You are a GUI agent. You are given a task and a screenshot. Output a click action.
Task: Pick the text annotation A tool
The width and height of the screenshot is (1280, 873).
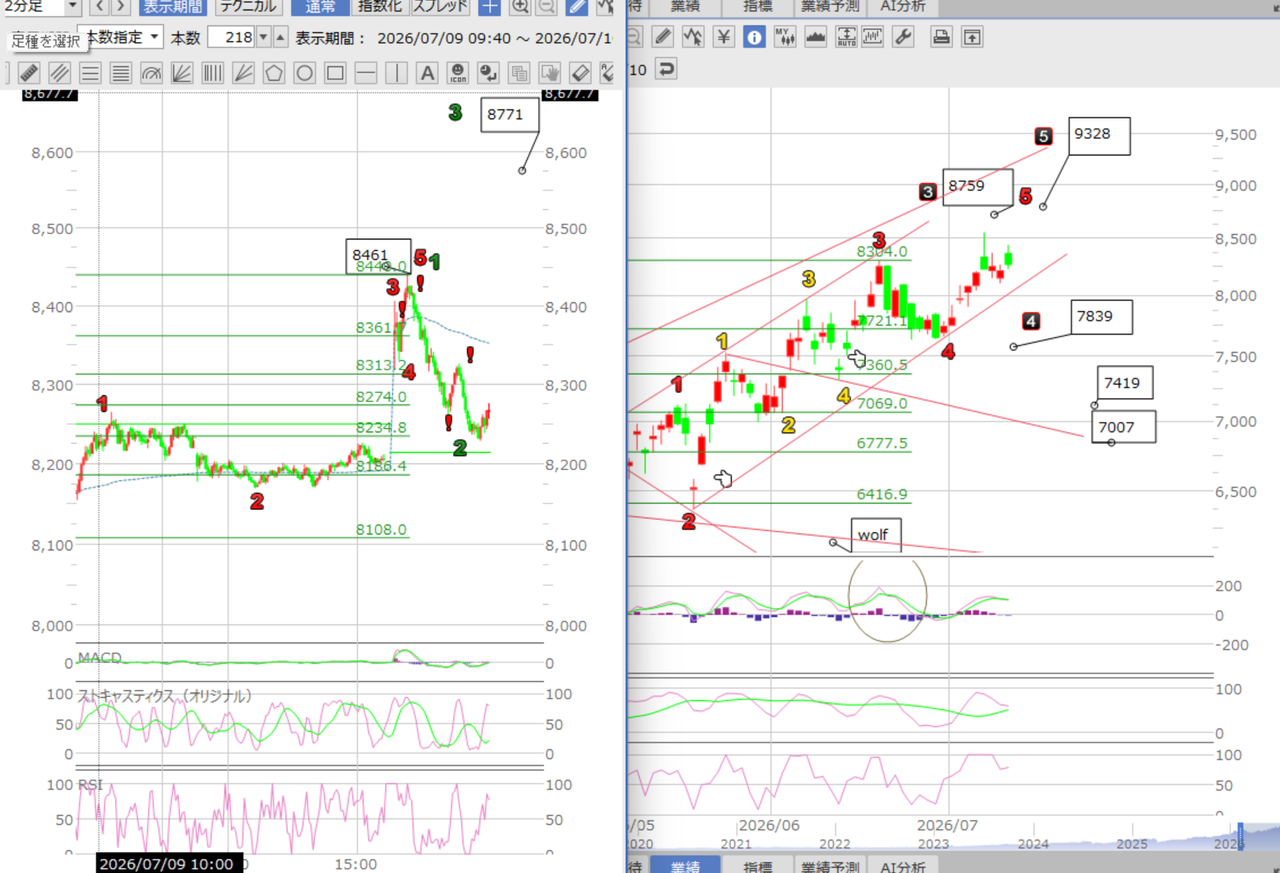click(x=427, y=73)
